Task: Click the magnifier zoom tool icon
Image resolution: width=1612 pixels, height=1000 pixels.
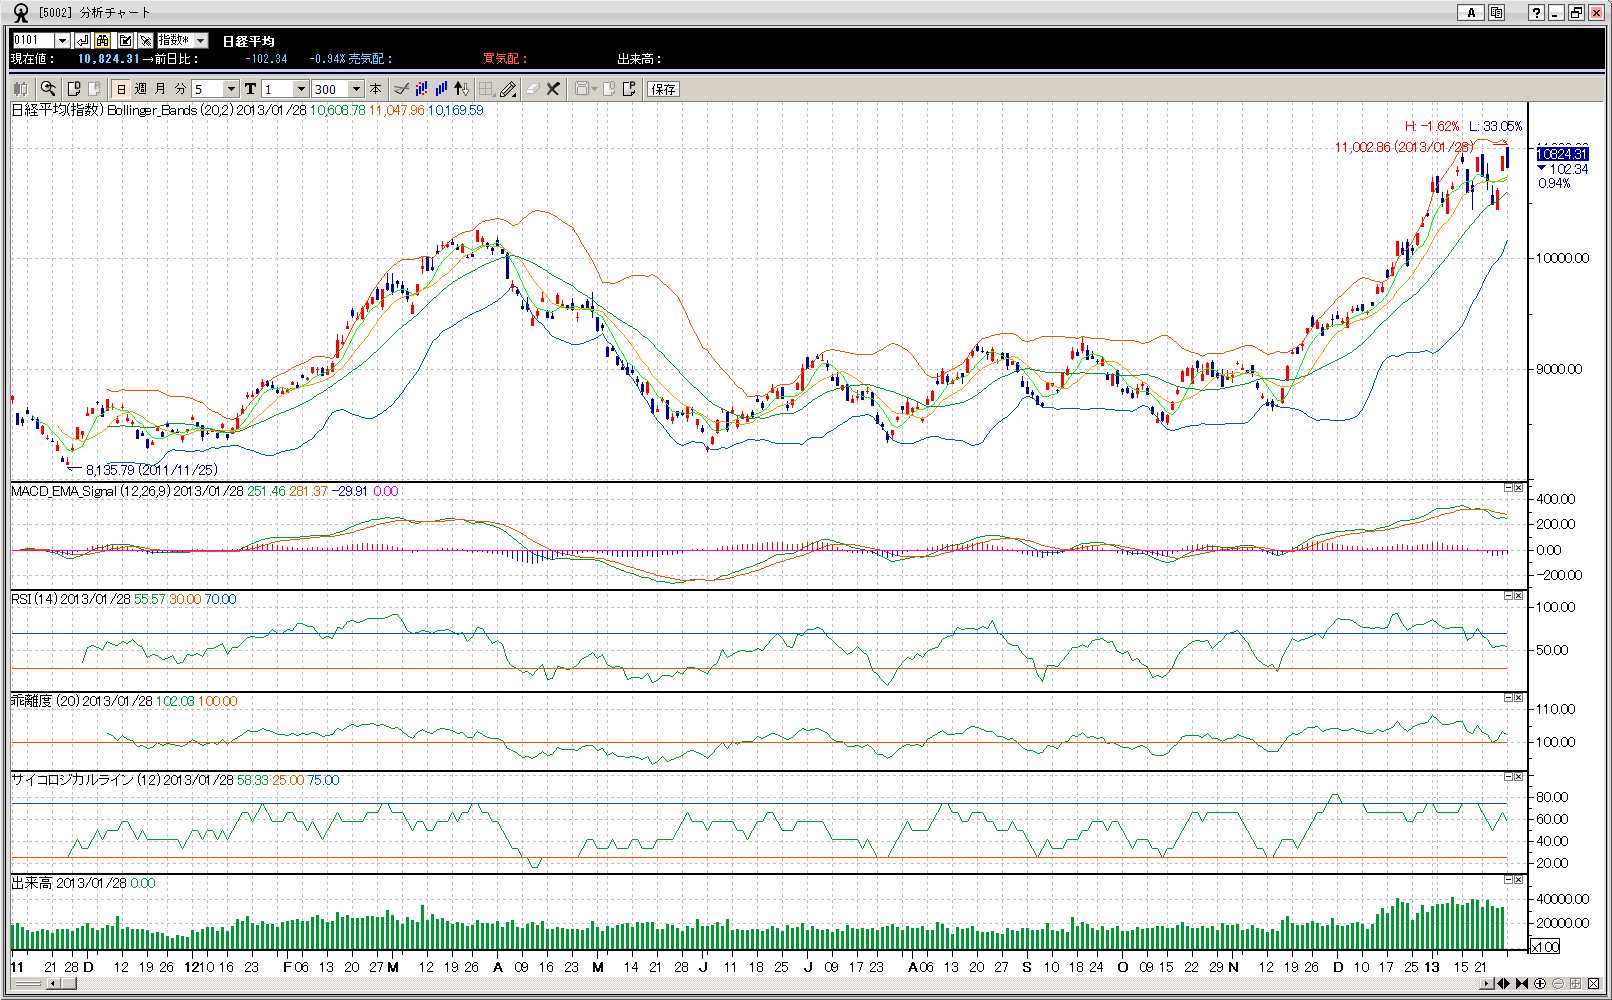Action: [x=48, y=89]
